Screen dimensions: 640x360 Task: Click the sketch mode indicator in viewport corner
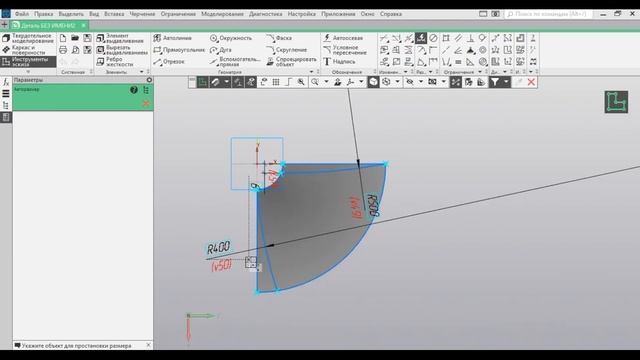(x=616, y=102)
